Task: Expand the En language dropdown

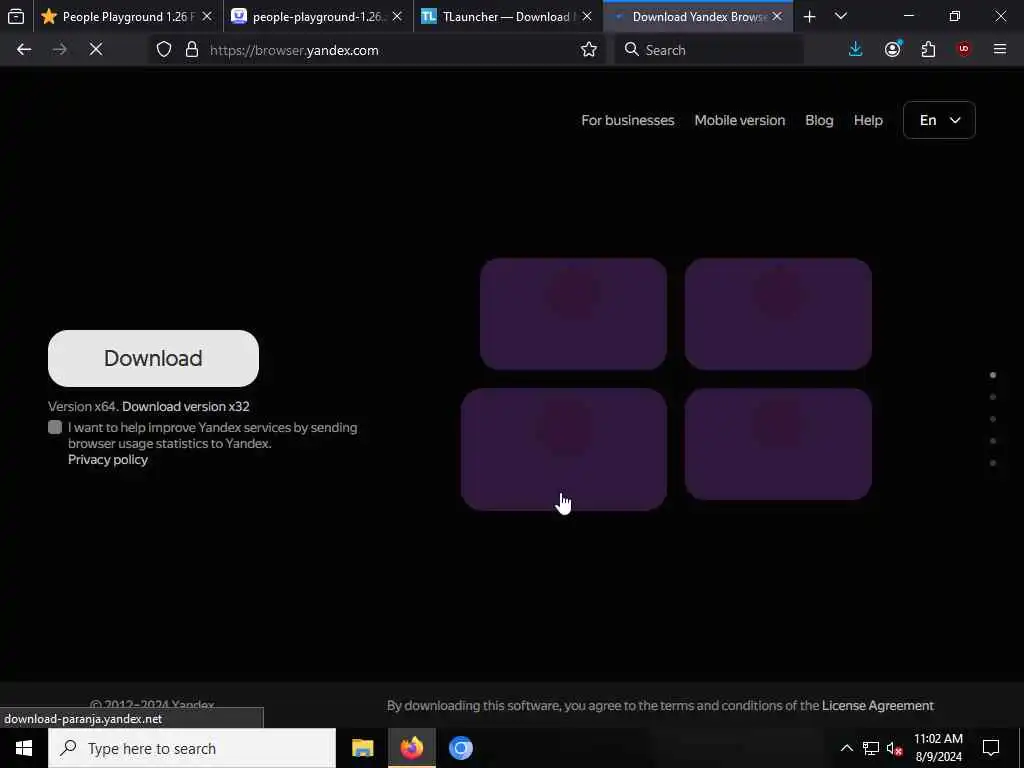Action: pyautogui.click(x=939, y=120)
